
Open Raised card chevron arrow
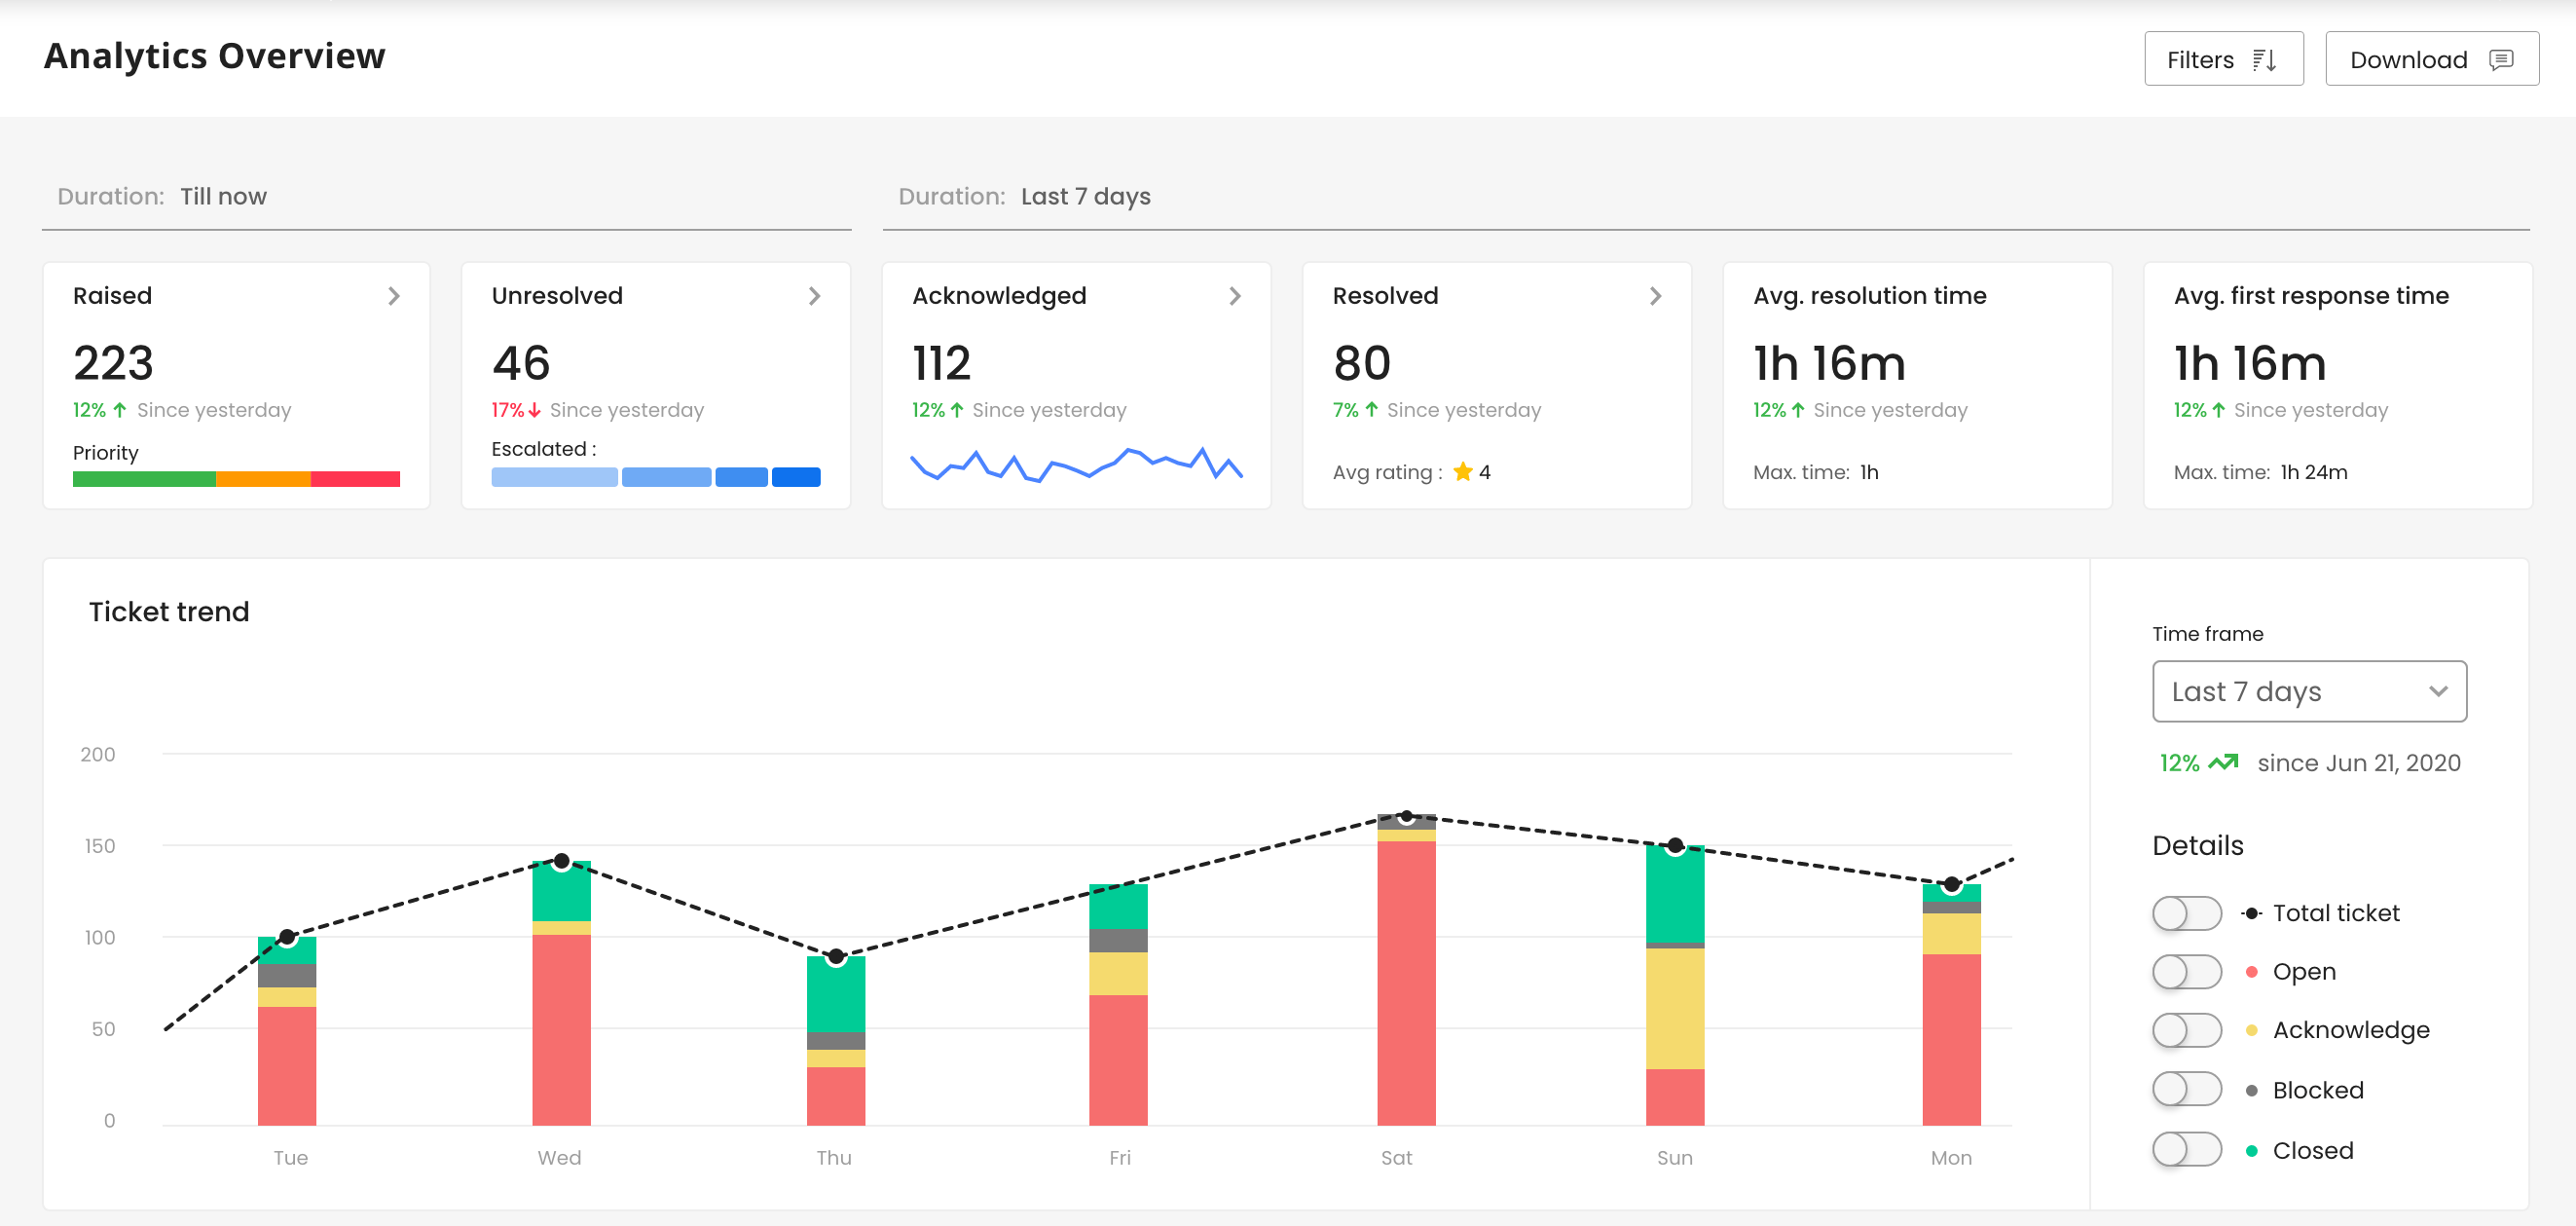394,296
